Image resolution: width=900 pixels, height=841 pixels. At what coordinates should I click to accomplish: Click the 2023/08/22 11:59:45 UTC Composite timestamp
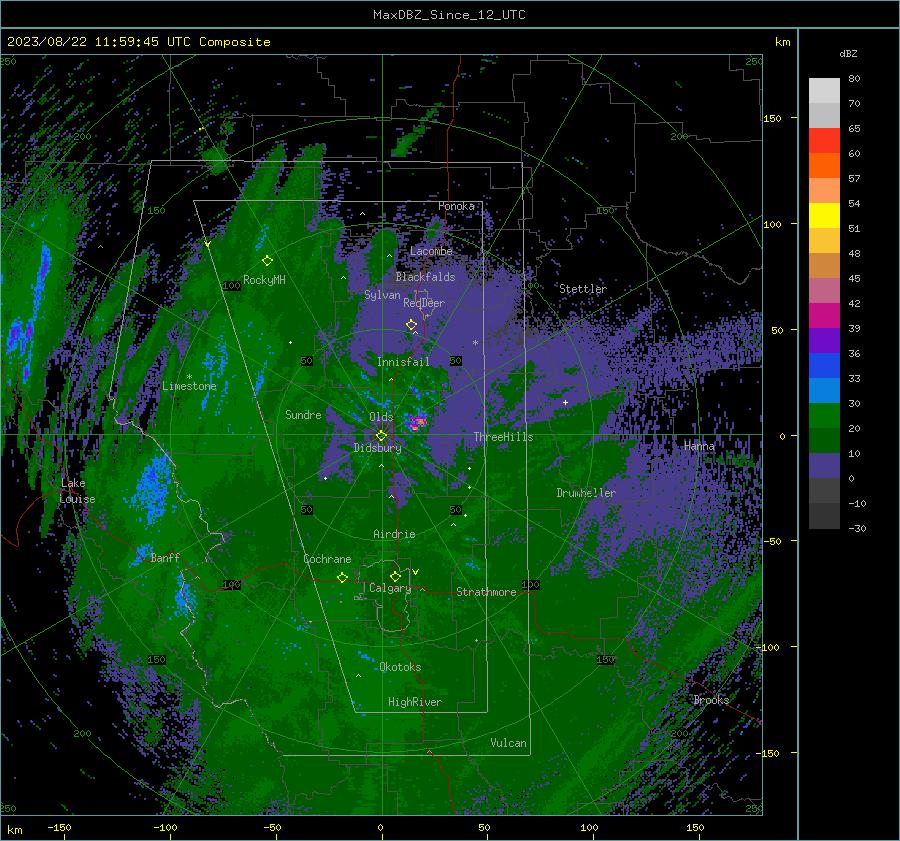click(138, 42)
